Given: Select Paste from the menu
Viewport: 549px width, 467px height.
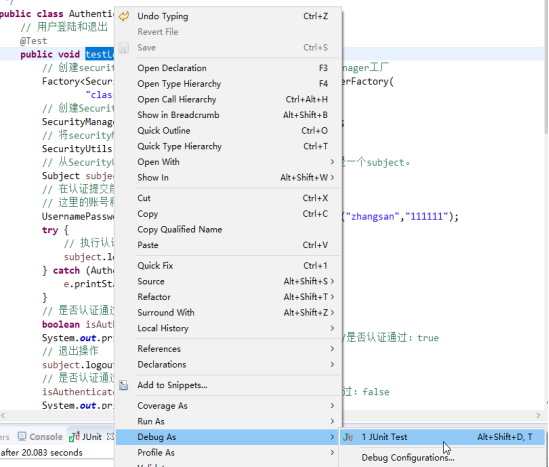Looking at the screenshot, I should click(228, 245).
